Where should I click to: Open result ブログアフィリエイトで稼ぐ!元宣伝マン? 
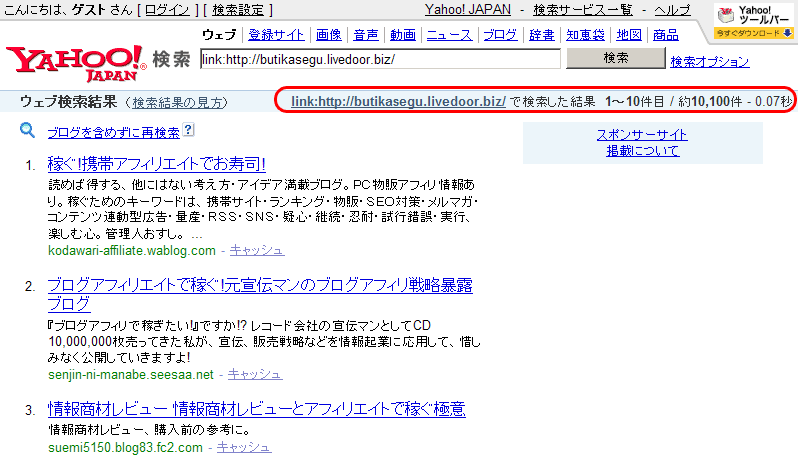260,294
